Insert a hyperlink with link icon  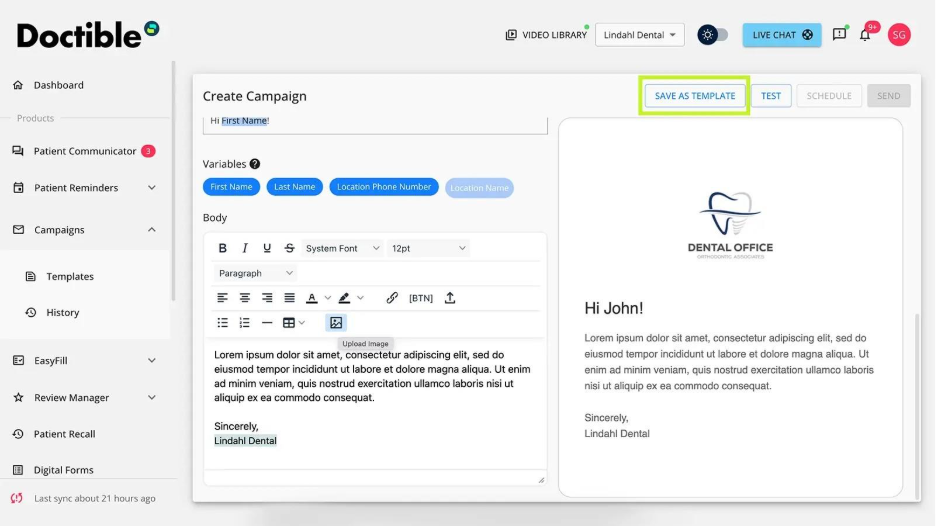(392, 298)
